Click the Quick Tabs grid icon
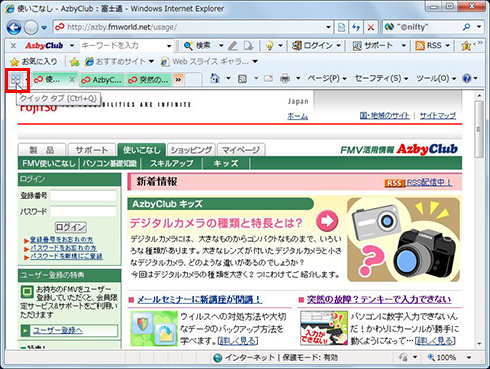Image resolution: width=490 pixels, height=369 pixels. point(16,79)
